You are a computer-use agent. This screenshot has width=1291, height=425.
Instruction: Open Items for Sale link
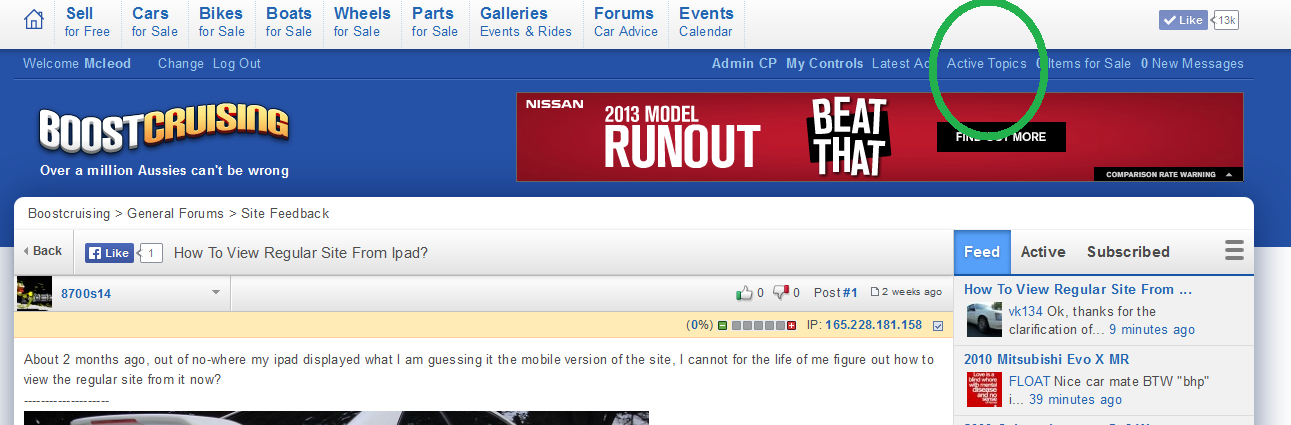[1084, 63]
